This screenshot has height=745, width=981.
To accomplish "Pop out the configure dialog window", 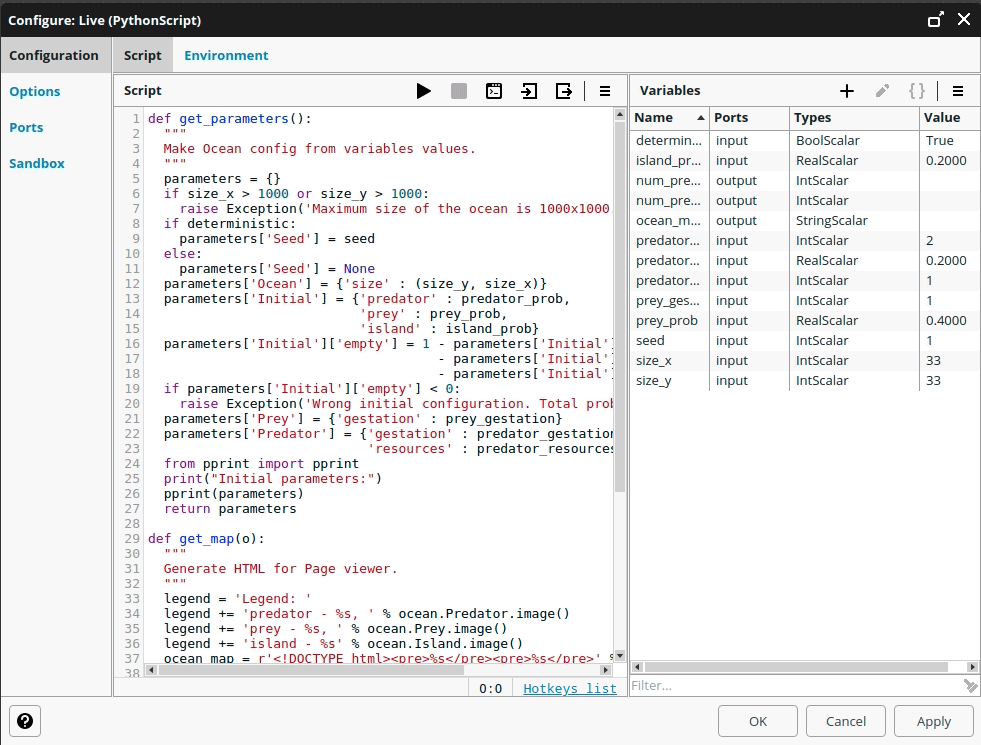I will (x=935, y=19).
